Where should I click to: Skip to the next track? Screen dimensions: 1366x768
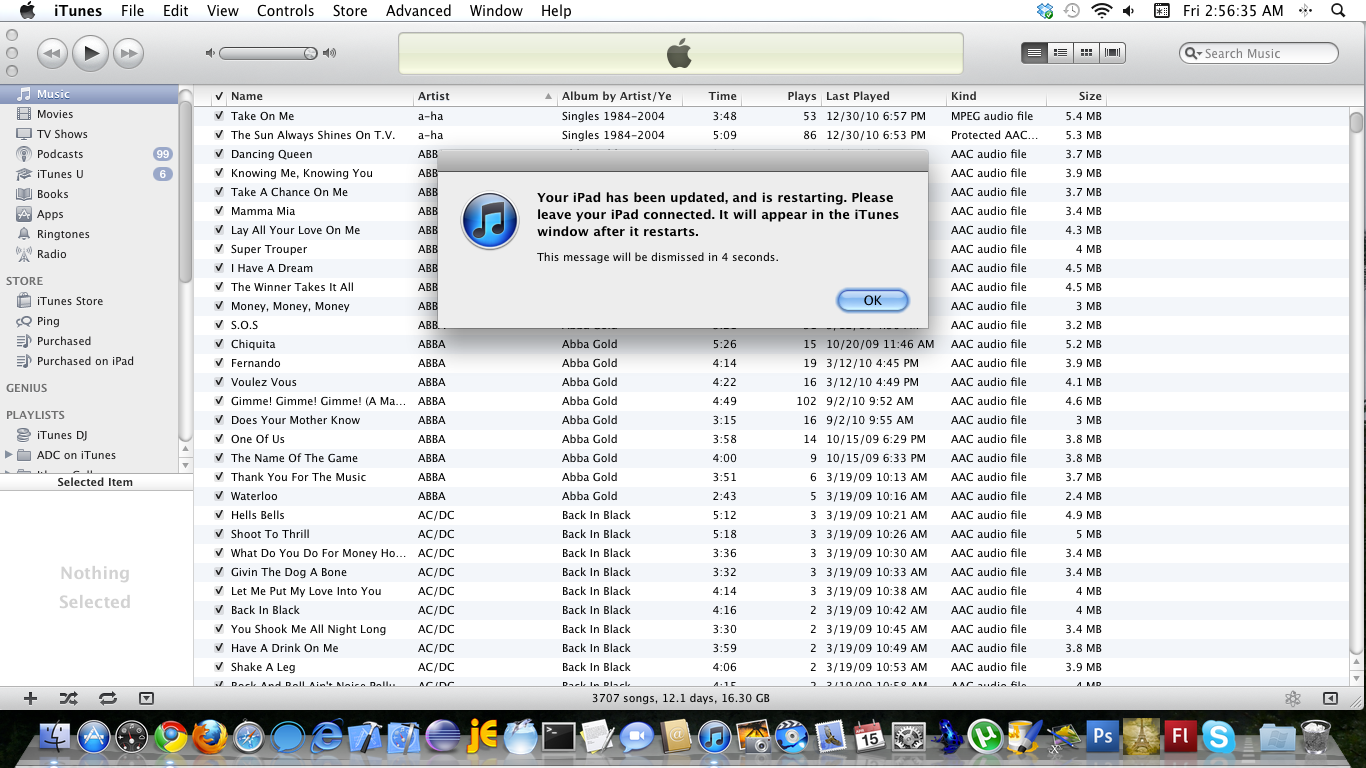[128, 53]
